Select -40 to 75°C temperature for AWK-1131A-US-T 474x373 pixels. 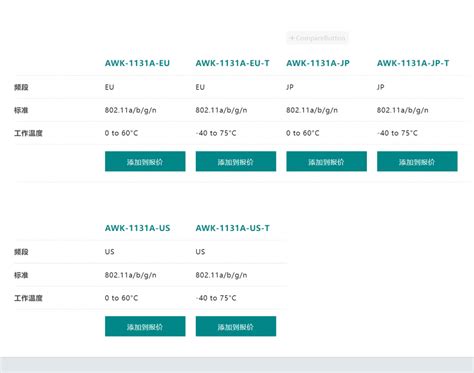[x=216, y=298]
